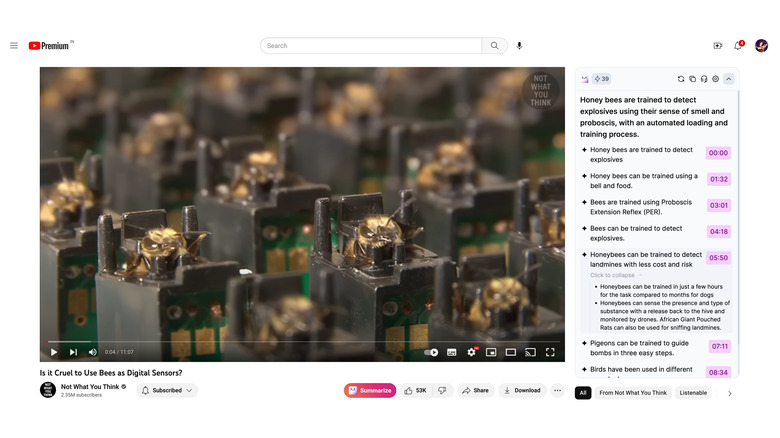Open YouTube notifications bell
This screenshot has height=438, width=780.
738,45
